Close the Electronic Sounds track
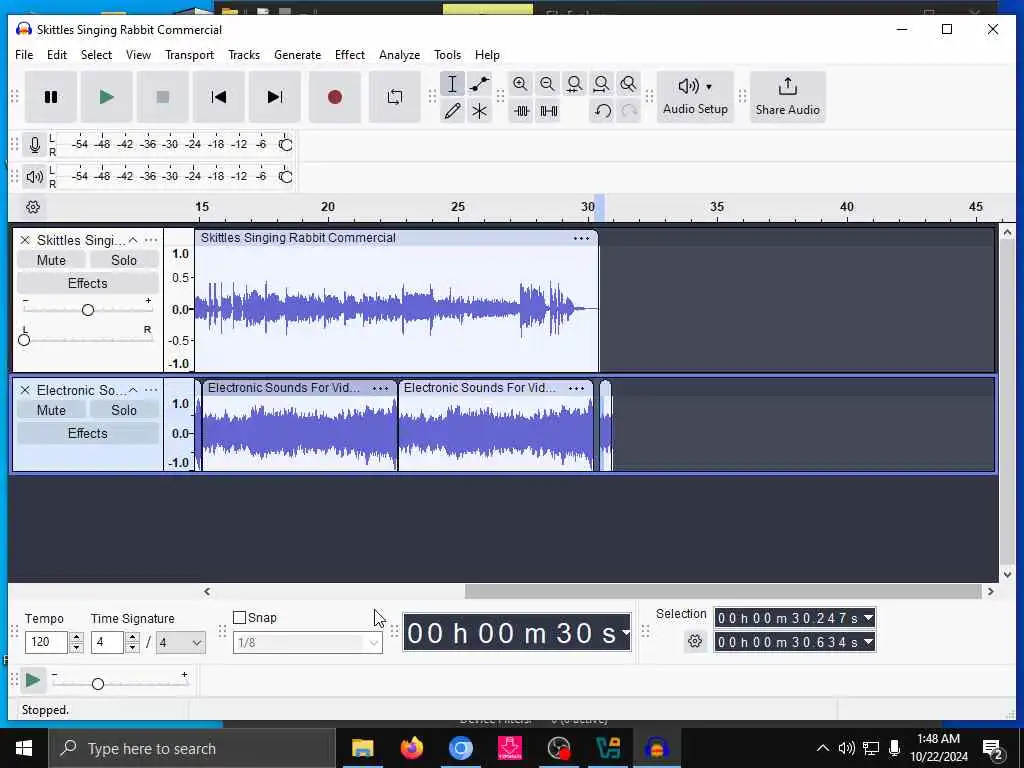 25,390
